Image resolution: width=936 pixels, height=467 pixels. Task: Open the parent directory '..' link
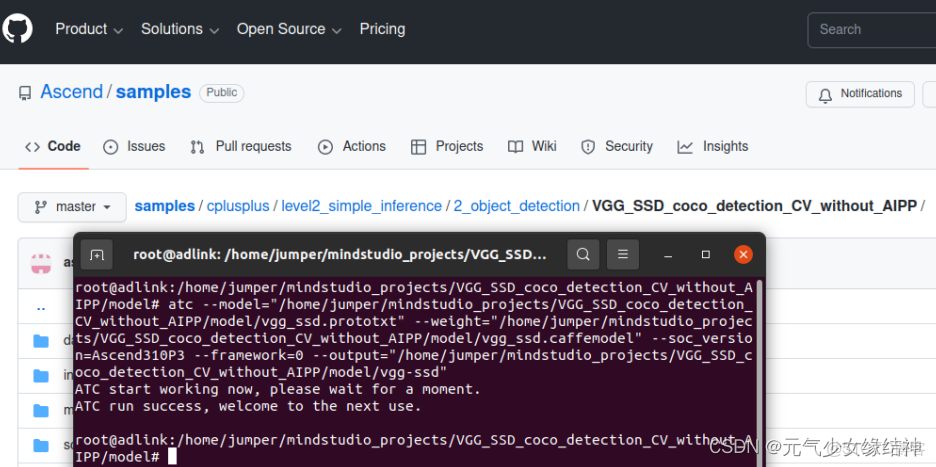[41, 309]
